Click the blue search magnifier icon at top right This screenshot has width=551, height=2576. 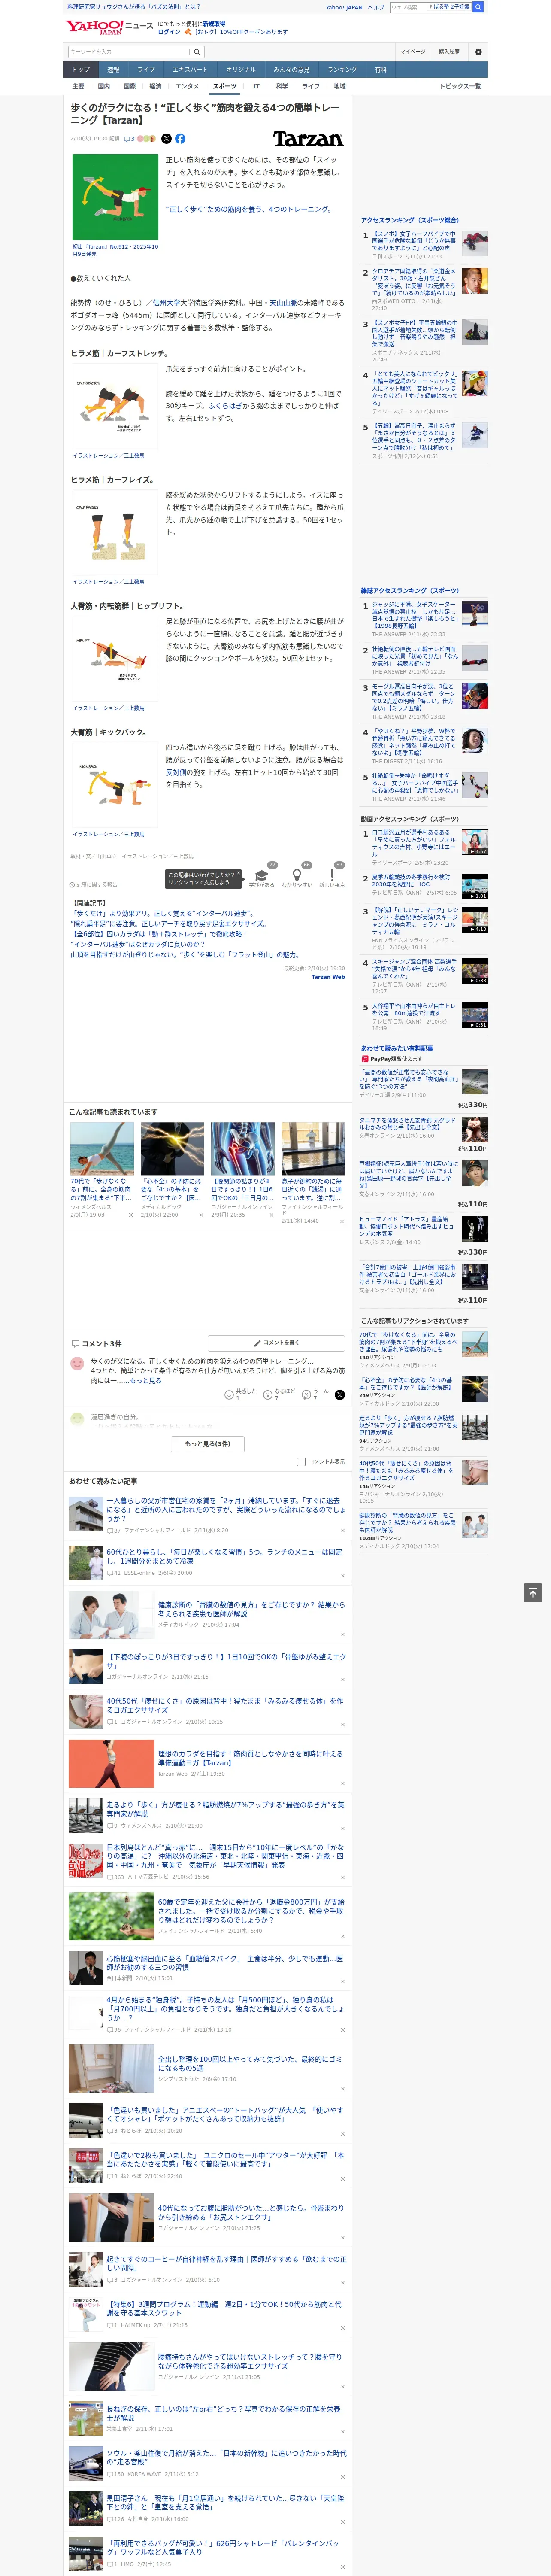(478, 7)
